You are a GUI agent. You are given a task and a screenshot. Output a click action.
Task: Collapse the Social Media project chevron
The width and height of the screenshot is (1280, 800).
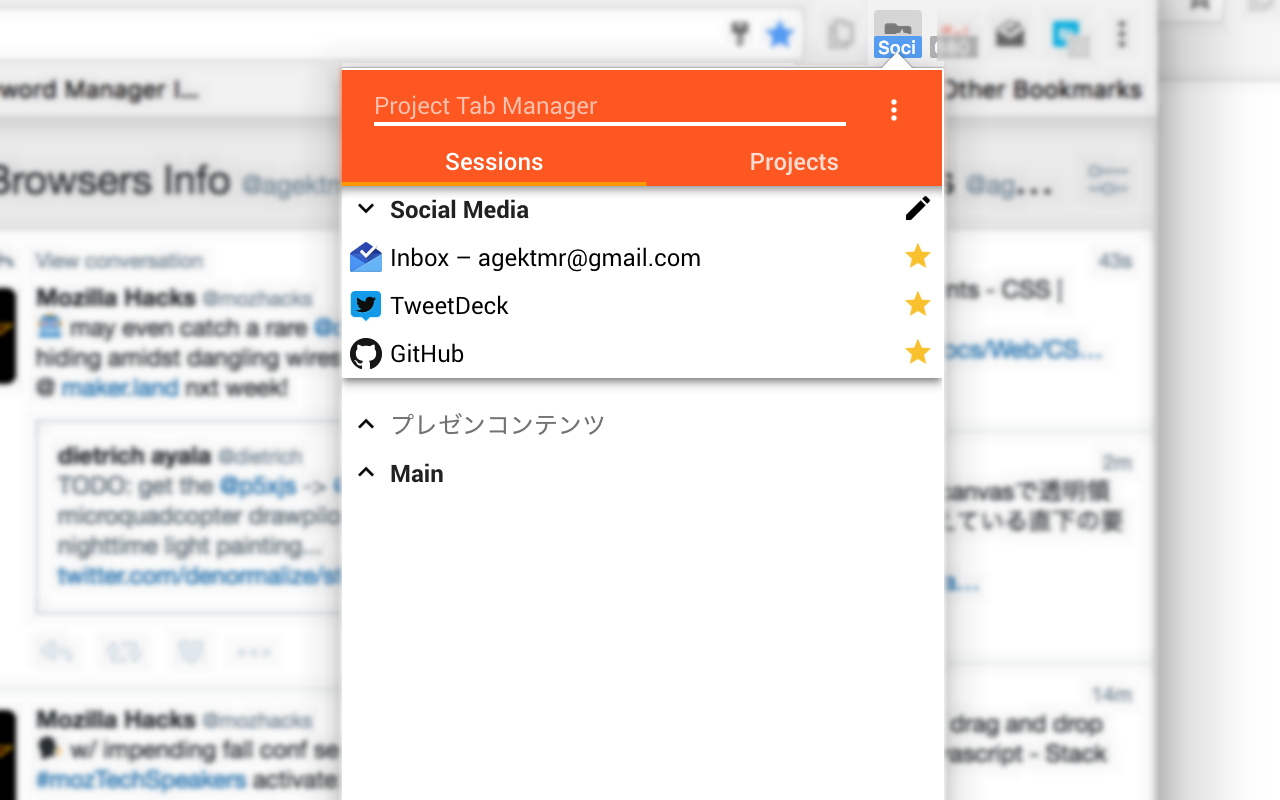click(366, 209)
